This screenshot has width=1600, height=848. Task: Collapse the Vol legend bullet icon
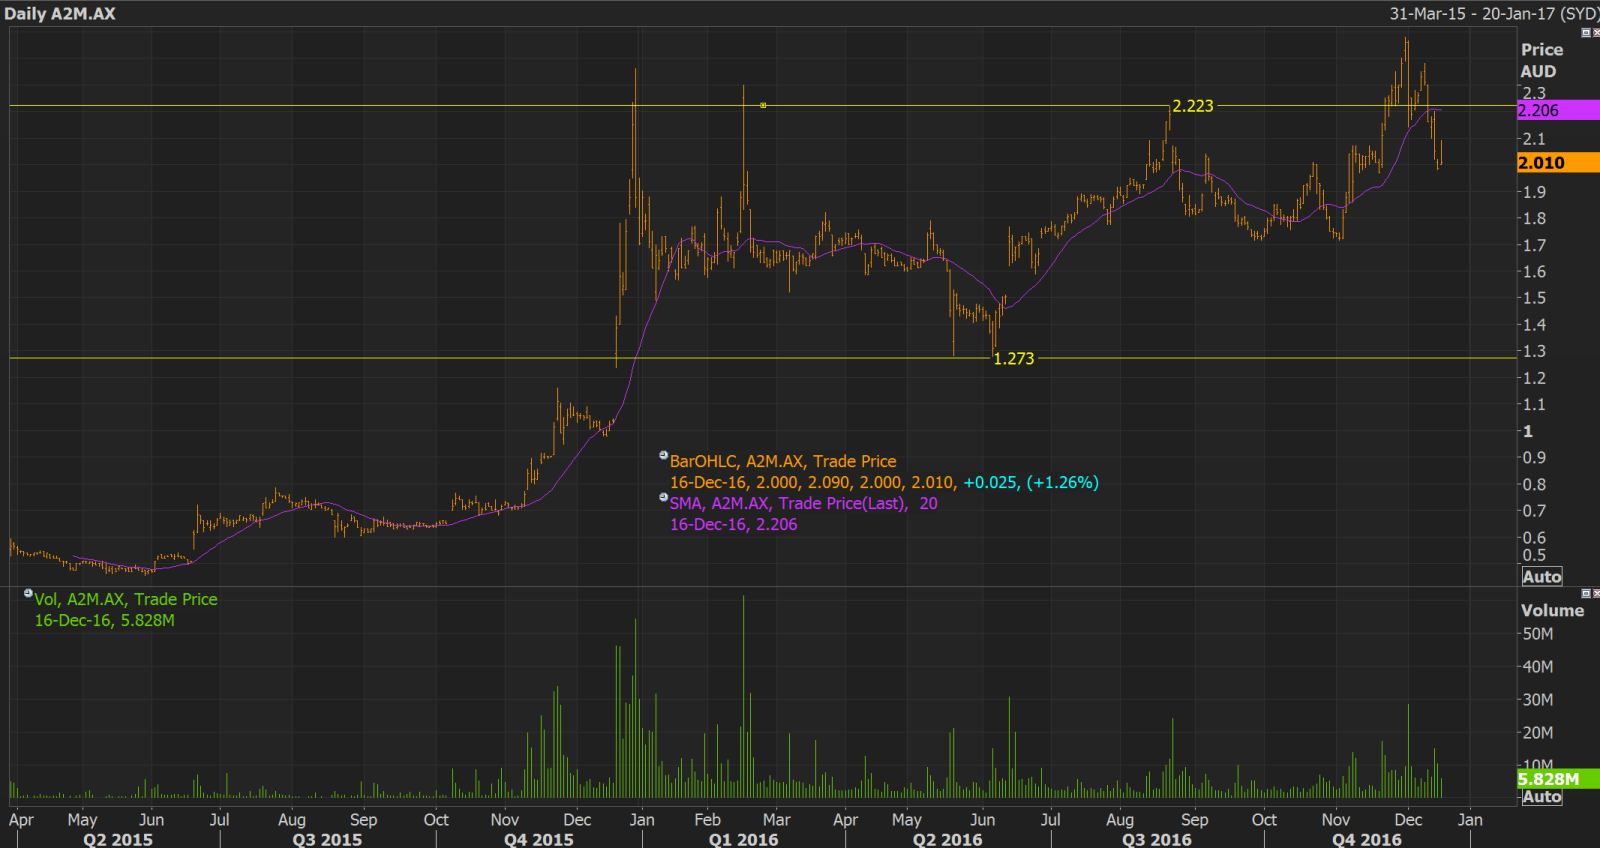click(28, 594)
